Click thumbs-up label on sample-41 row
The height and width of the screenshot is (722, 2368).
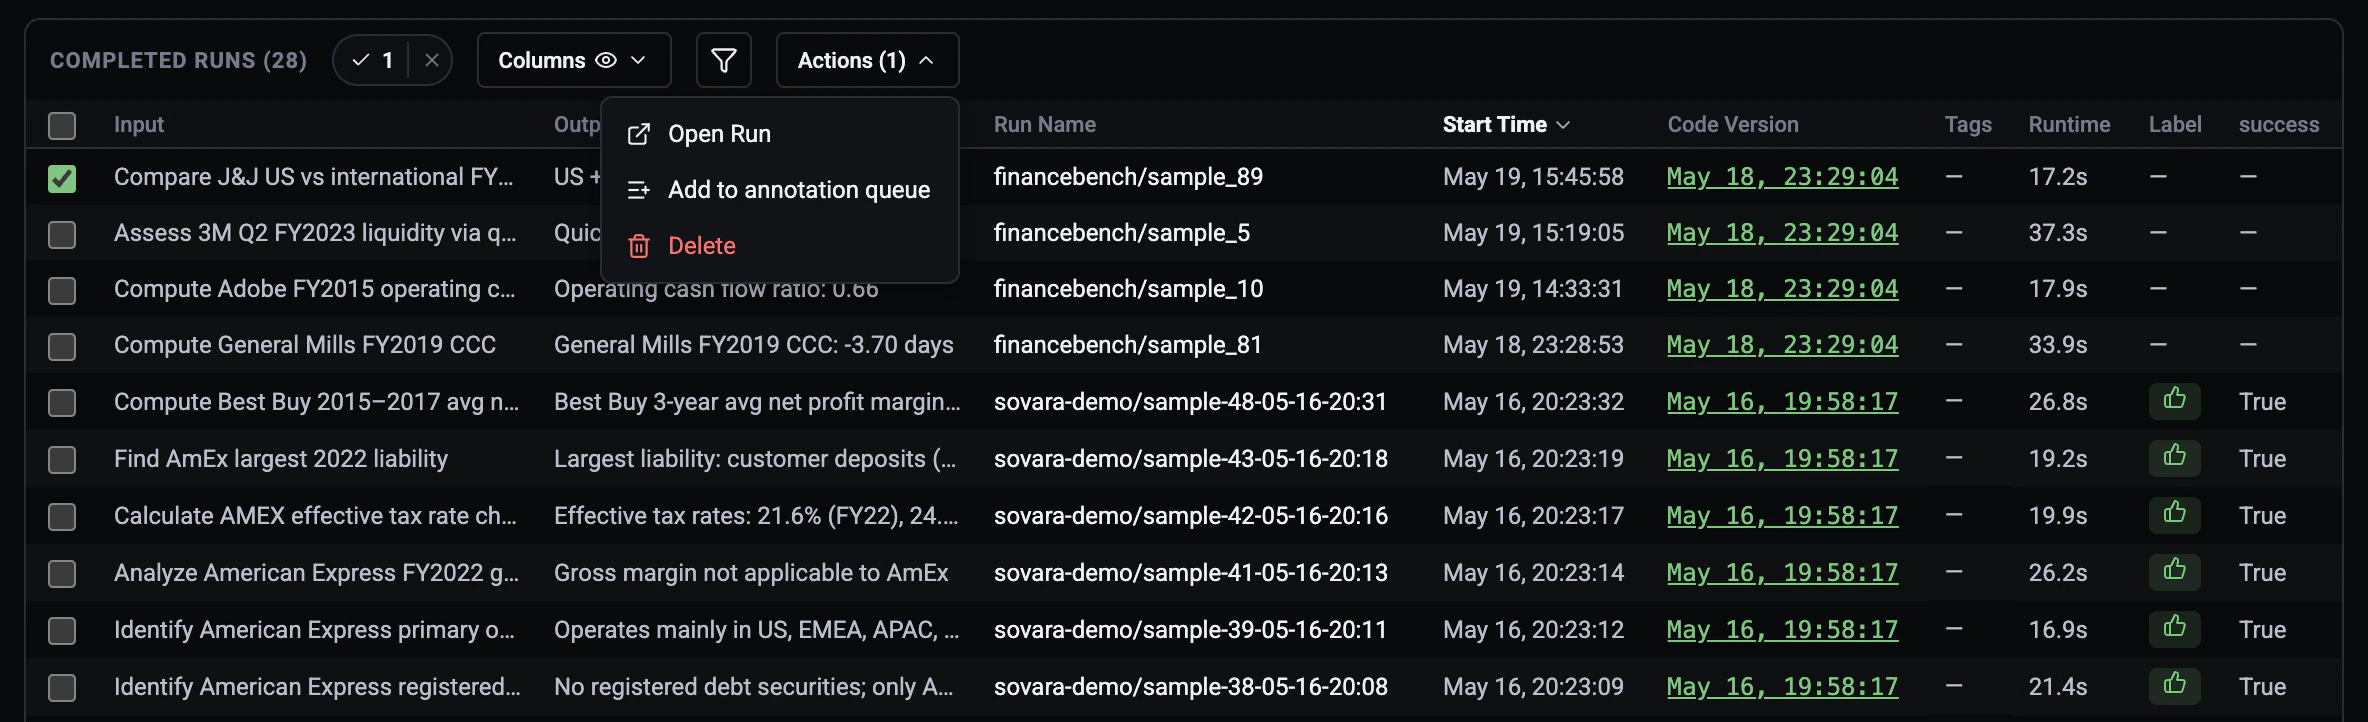pyautogui.click(x=2174, y=572)
